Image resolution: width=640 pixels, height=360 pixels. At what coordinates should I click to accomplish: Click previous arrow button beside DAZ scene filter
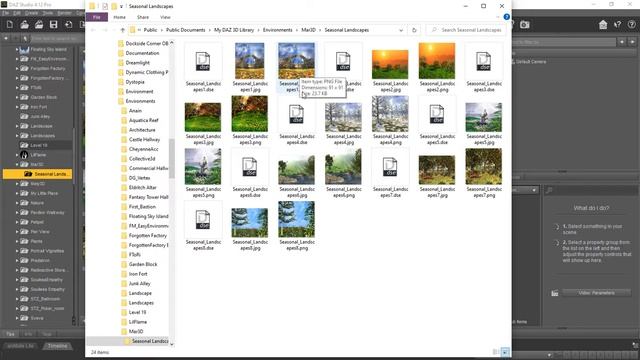[x=622, y=42]
